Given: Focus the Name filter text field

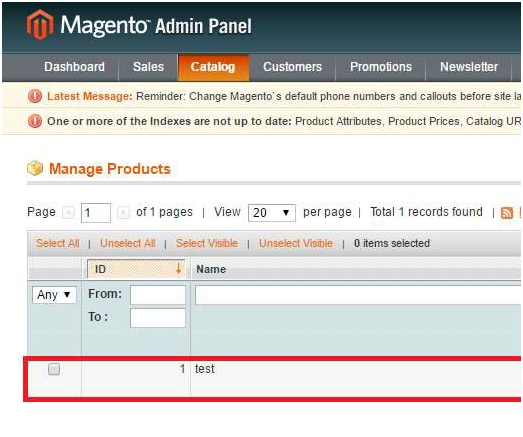Looking at the screenshot, I should pyautogui.click(x=358, y=295).
